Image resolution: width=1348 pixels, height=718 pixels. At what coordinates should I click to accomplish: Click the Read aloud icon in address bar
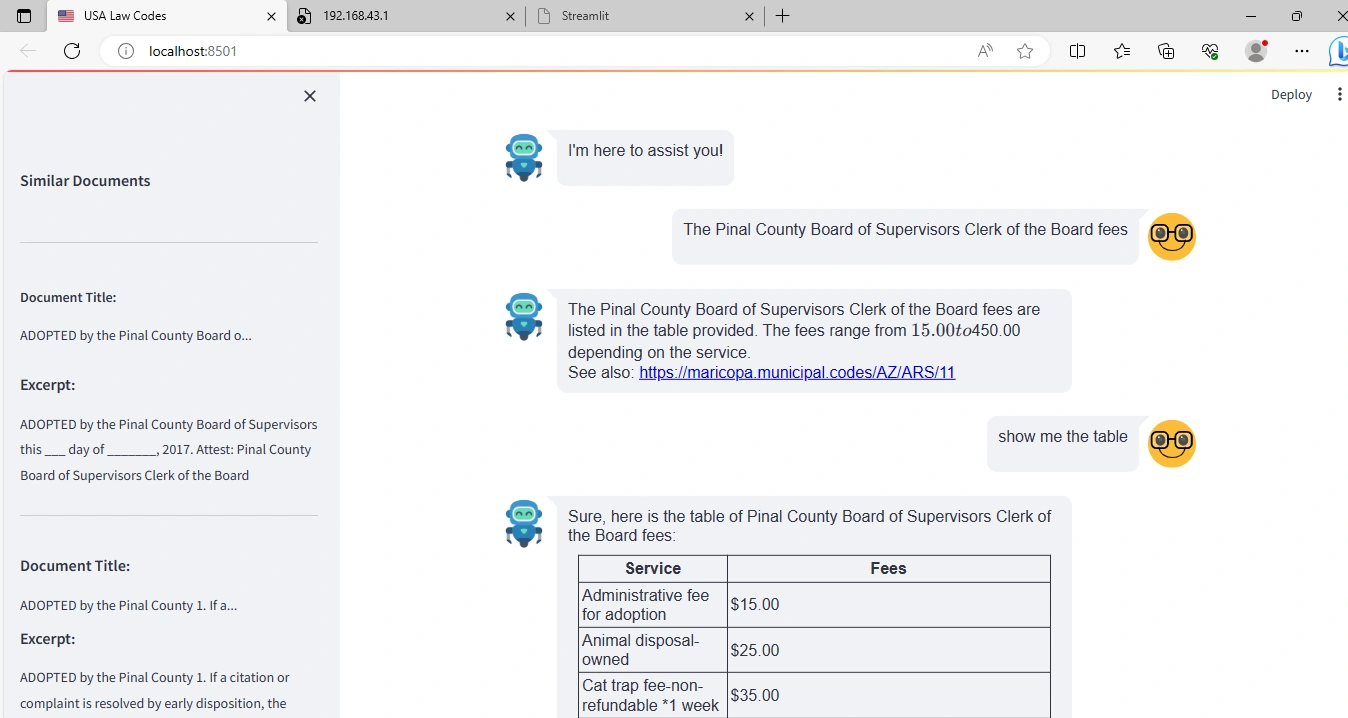coord(985,51)
